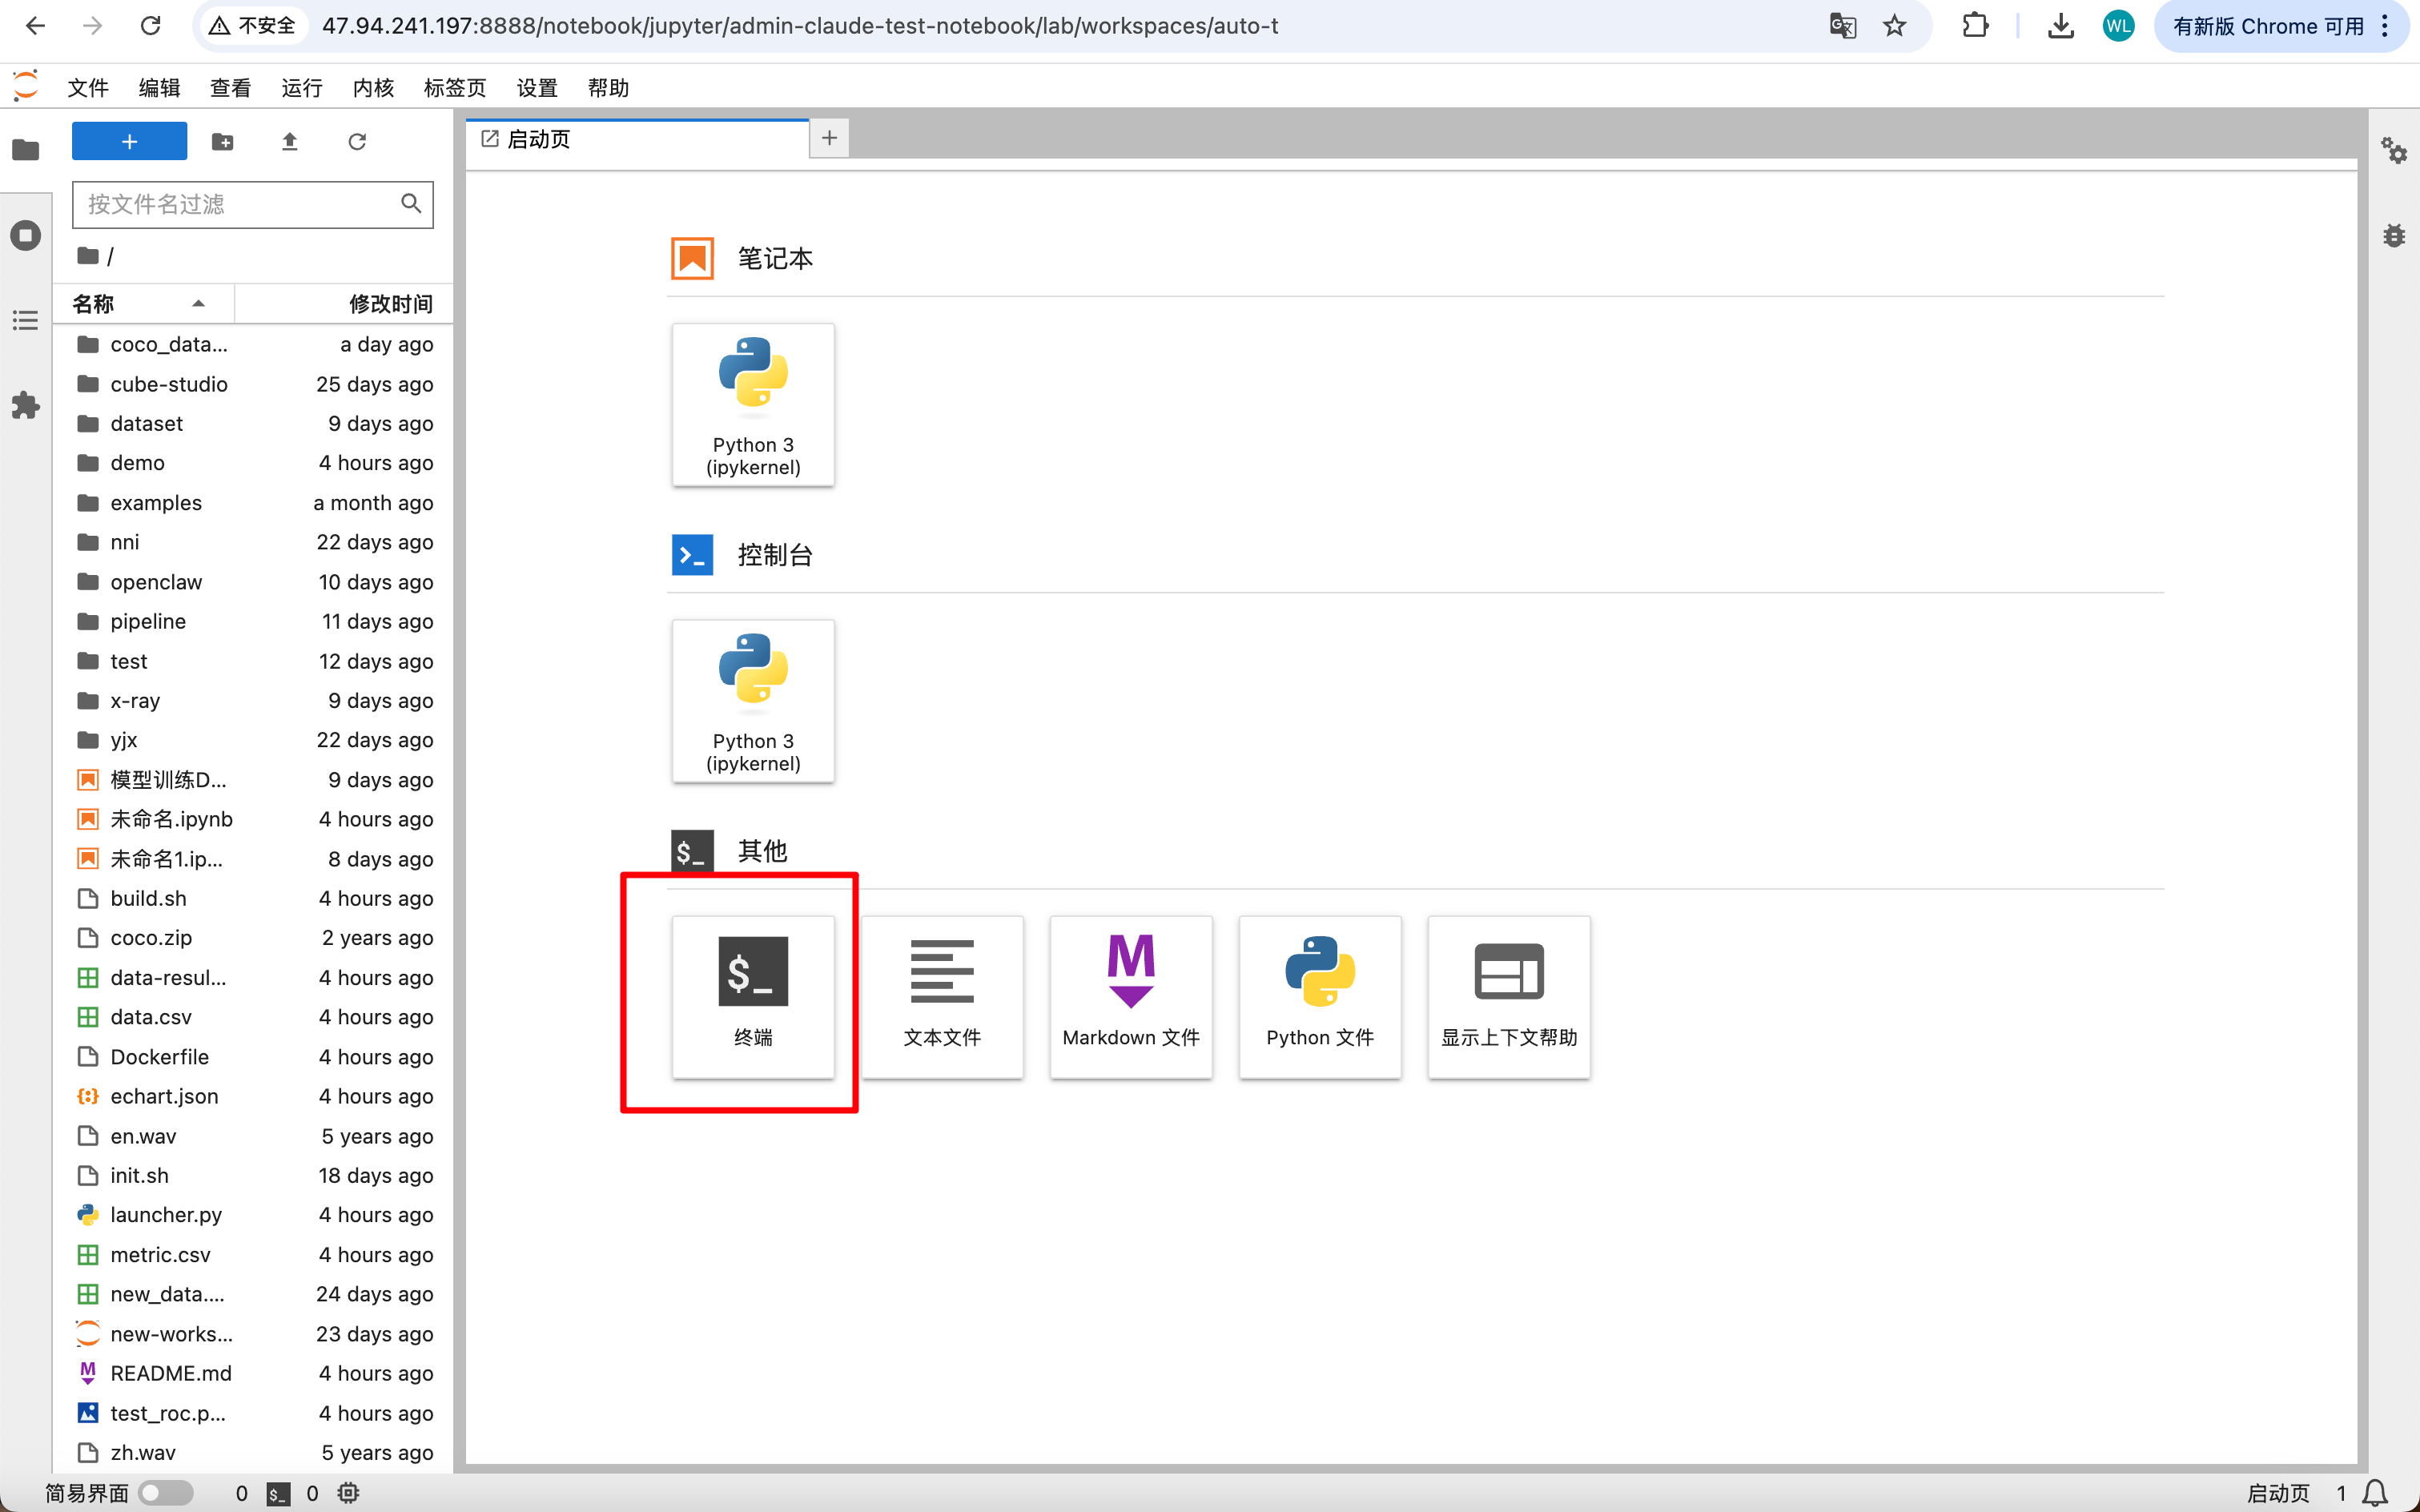Open the debugger bug icon
Image resolution: width=2420 pixels, height=1512 pixels.
(2394, 235)
